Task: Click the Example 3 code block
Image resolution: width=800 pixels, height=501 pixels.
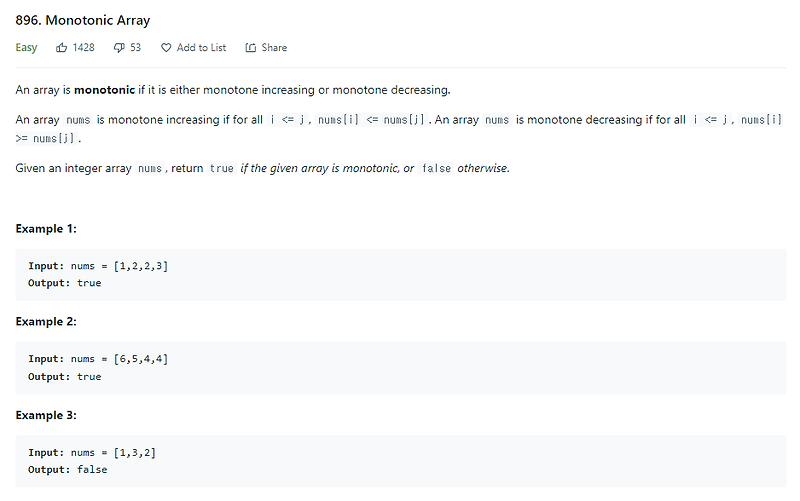Action: 401,461
